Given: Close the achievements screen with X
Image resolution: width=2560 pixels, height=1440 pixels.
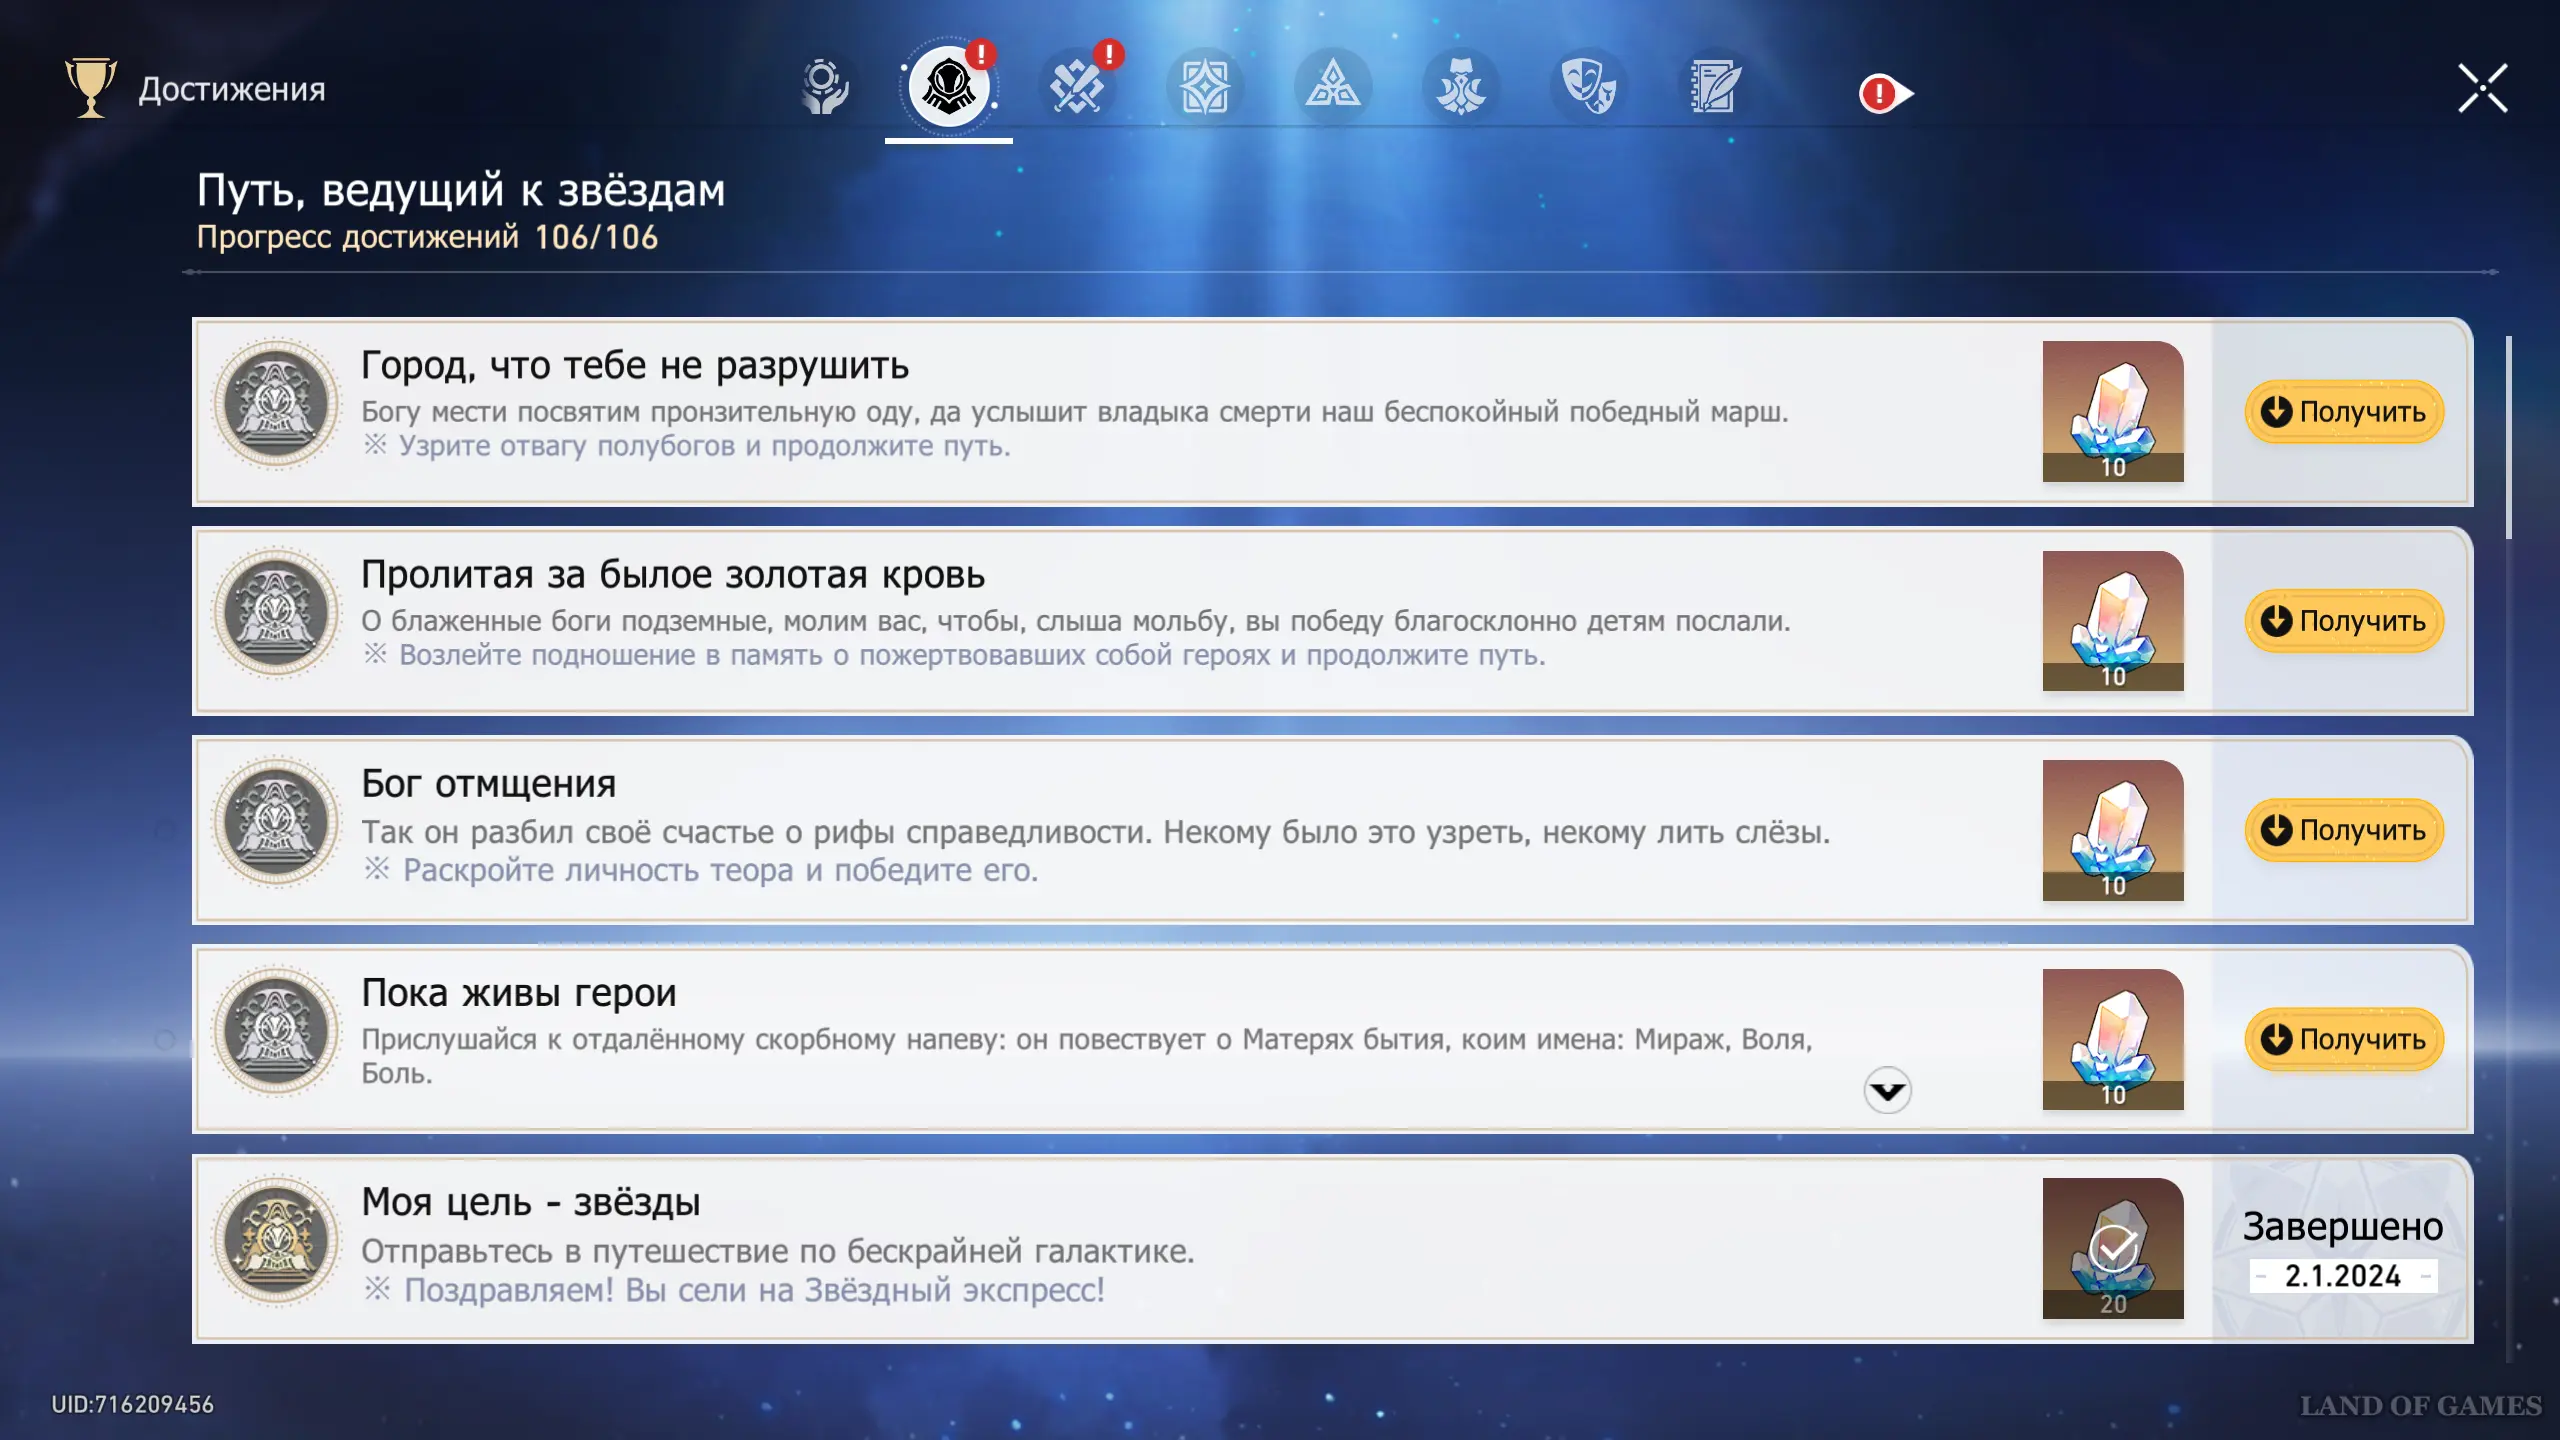Looking at the screenshot, I should tap(2483, 88).
